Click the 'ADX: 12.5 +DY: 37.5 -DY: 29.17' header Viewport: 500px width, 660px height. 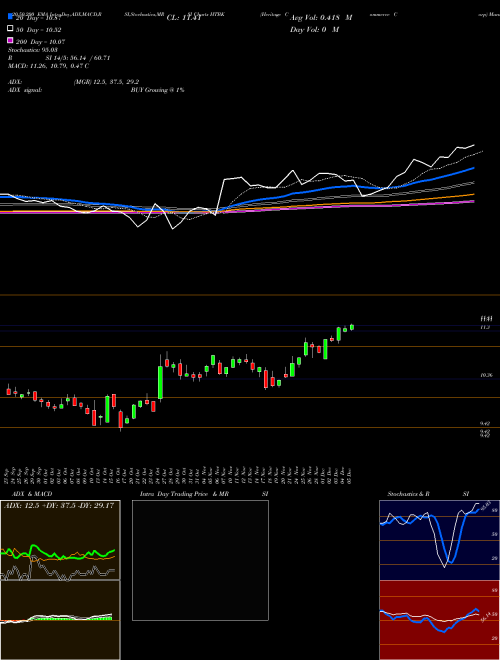coord(59,505)
